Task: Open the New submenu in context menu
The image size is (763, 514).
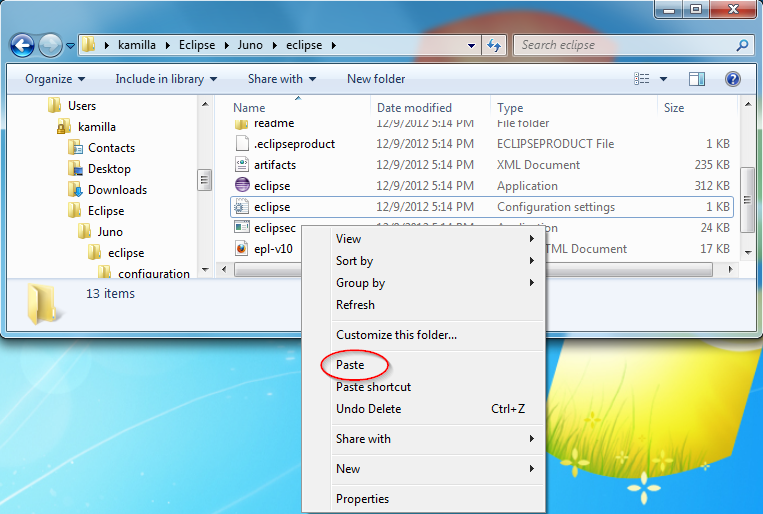Action: (348, 469)
